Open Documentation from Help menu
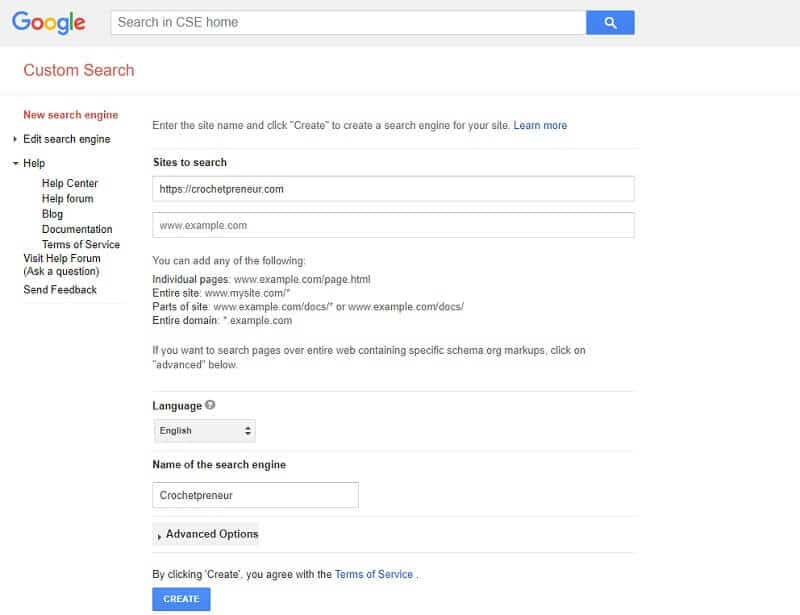Screen dimensions: 800x615 77,229
